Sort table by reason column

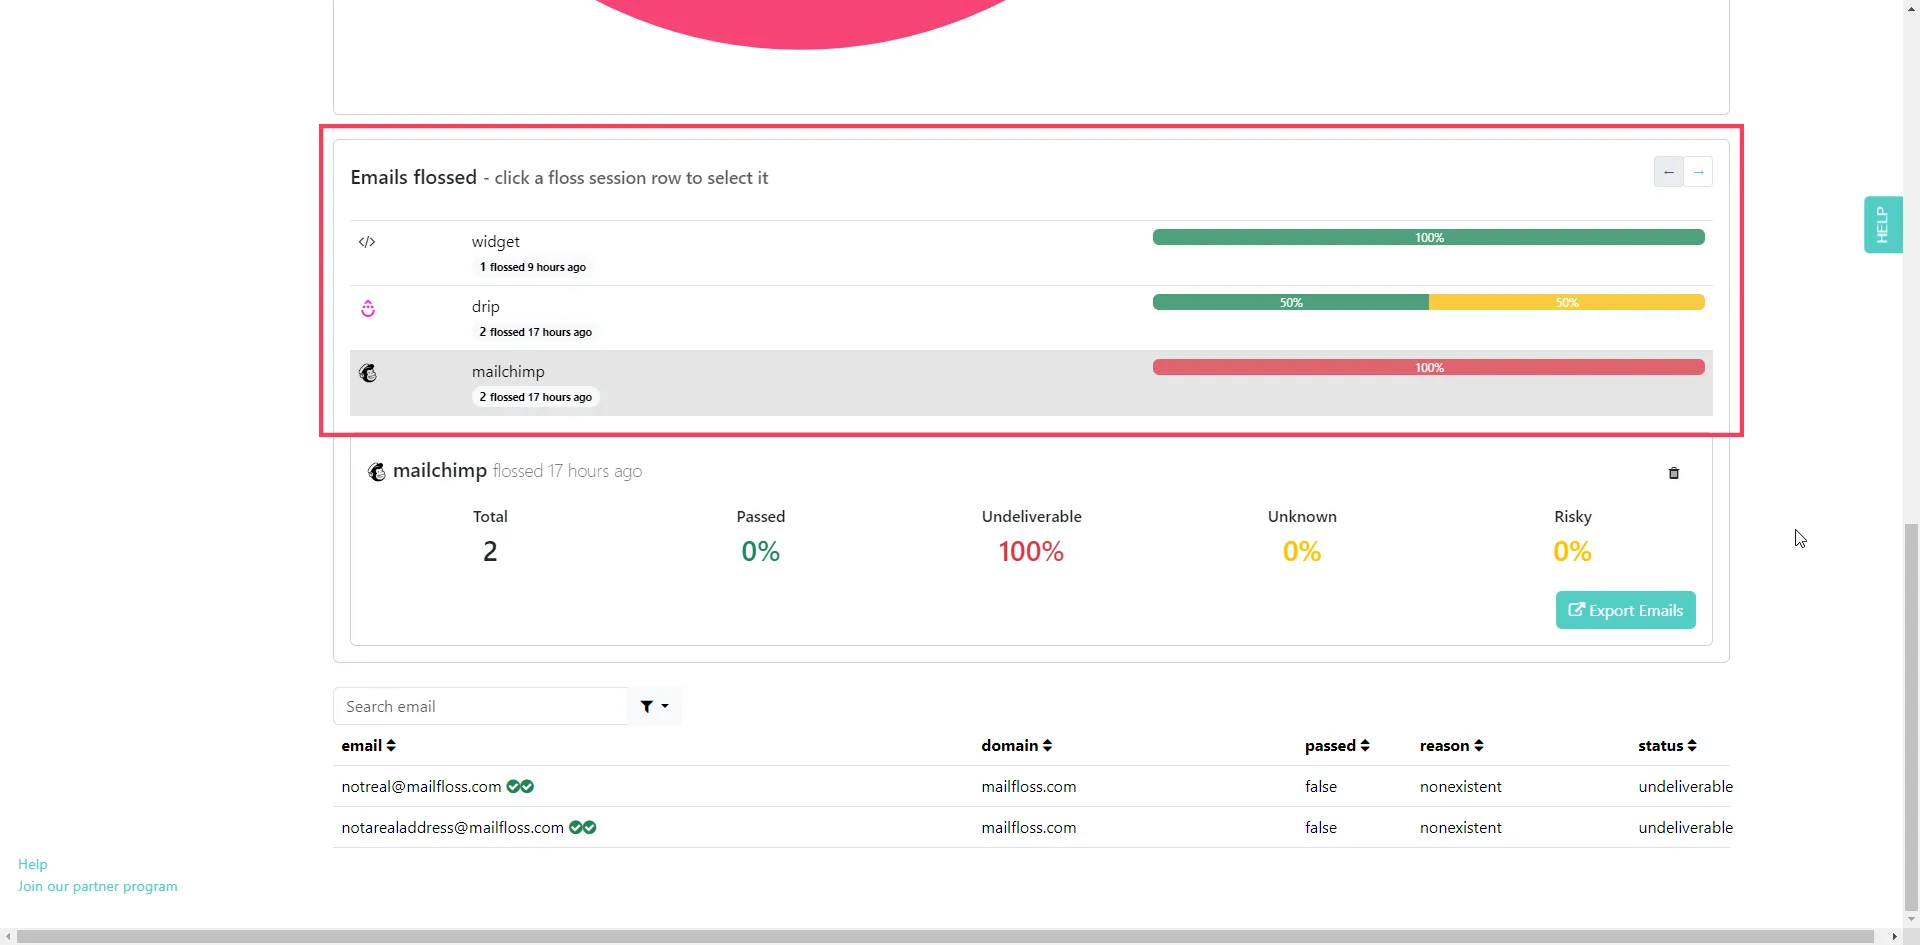point(1452,746)
